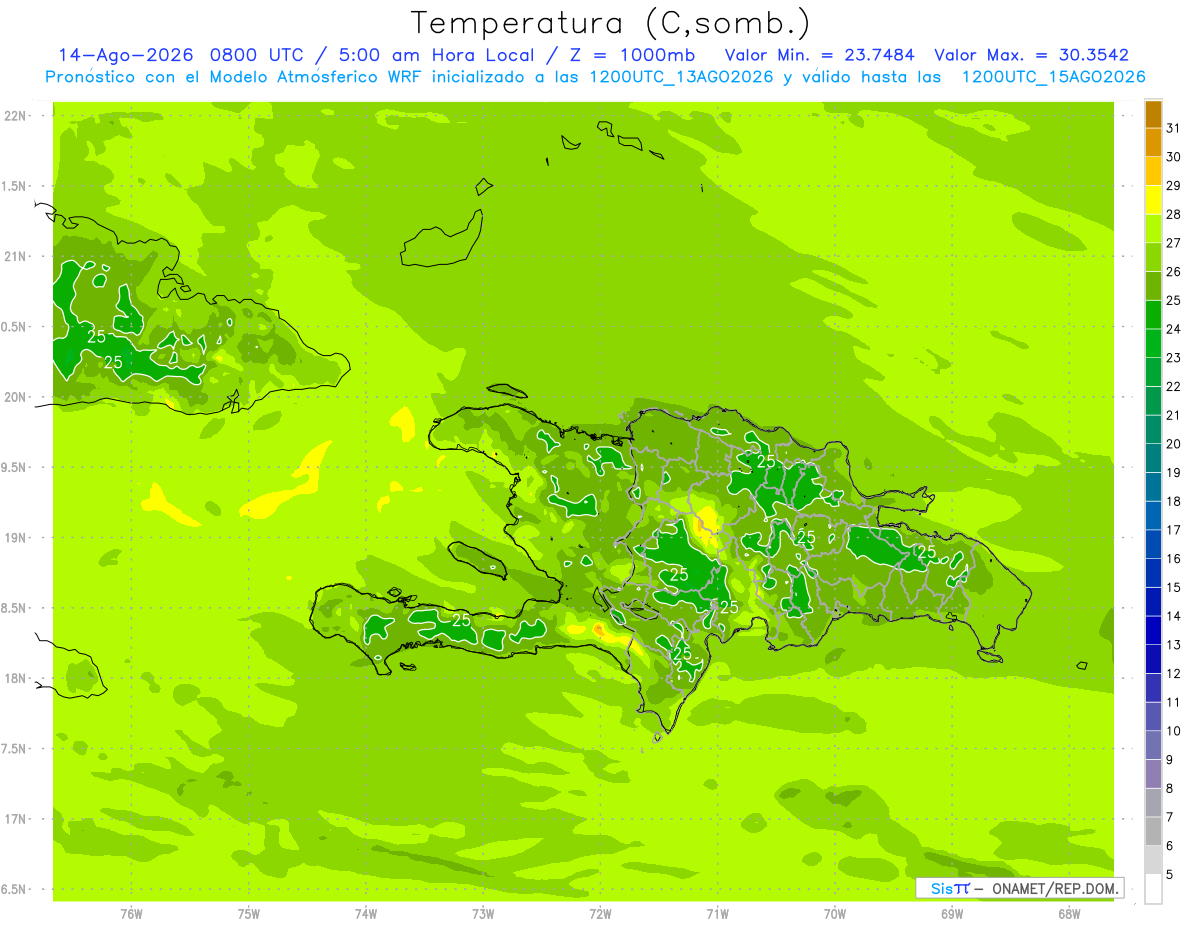Select the gold legend band between 29 and 30
The height and width of the screenshot is (927, 1200).
coord(1153,171)
